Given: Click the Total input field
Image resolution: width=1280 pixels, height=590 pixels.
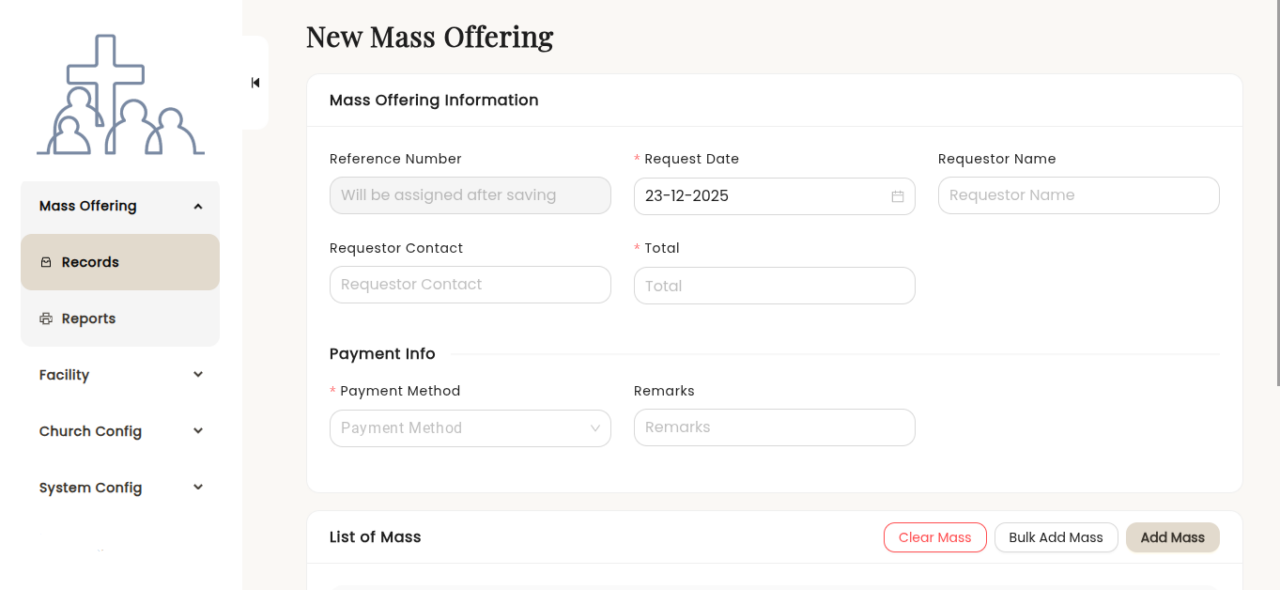Looking at the screenshot, I should click(774, 286).
